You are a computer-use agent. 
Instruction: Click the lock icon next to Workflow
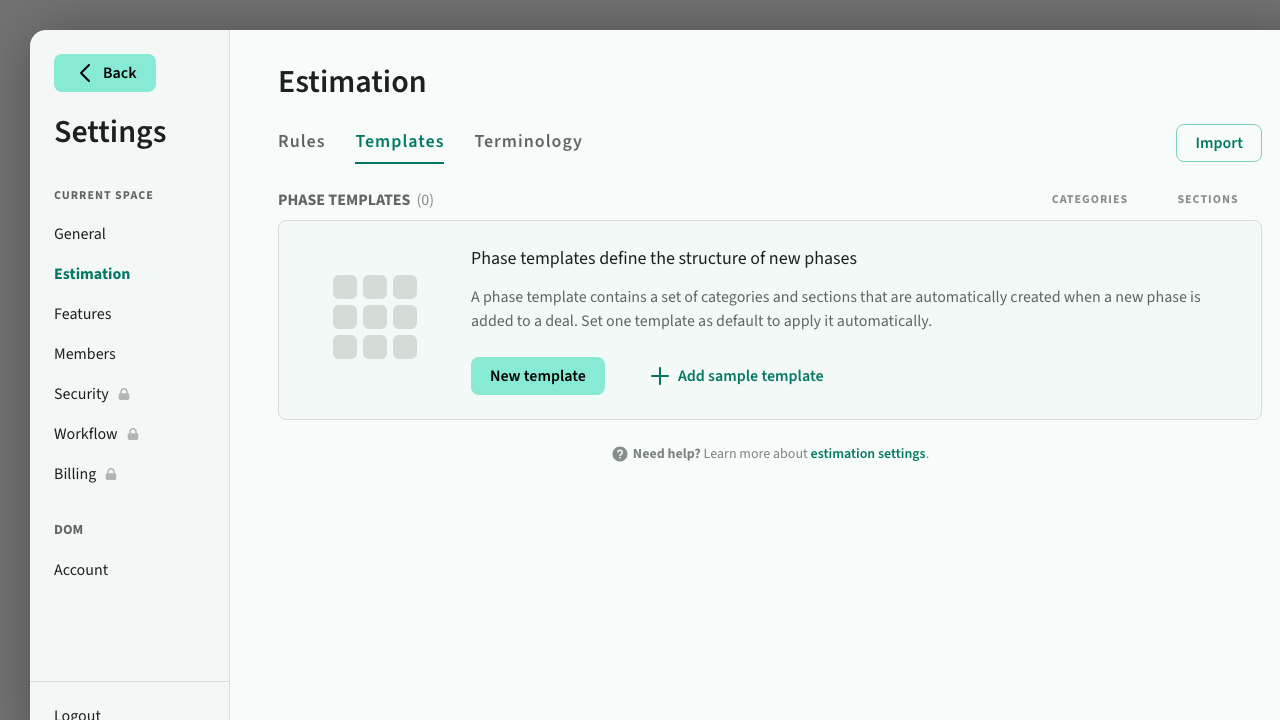(x=133, y=434)
